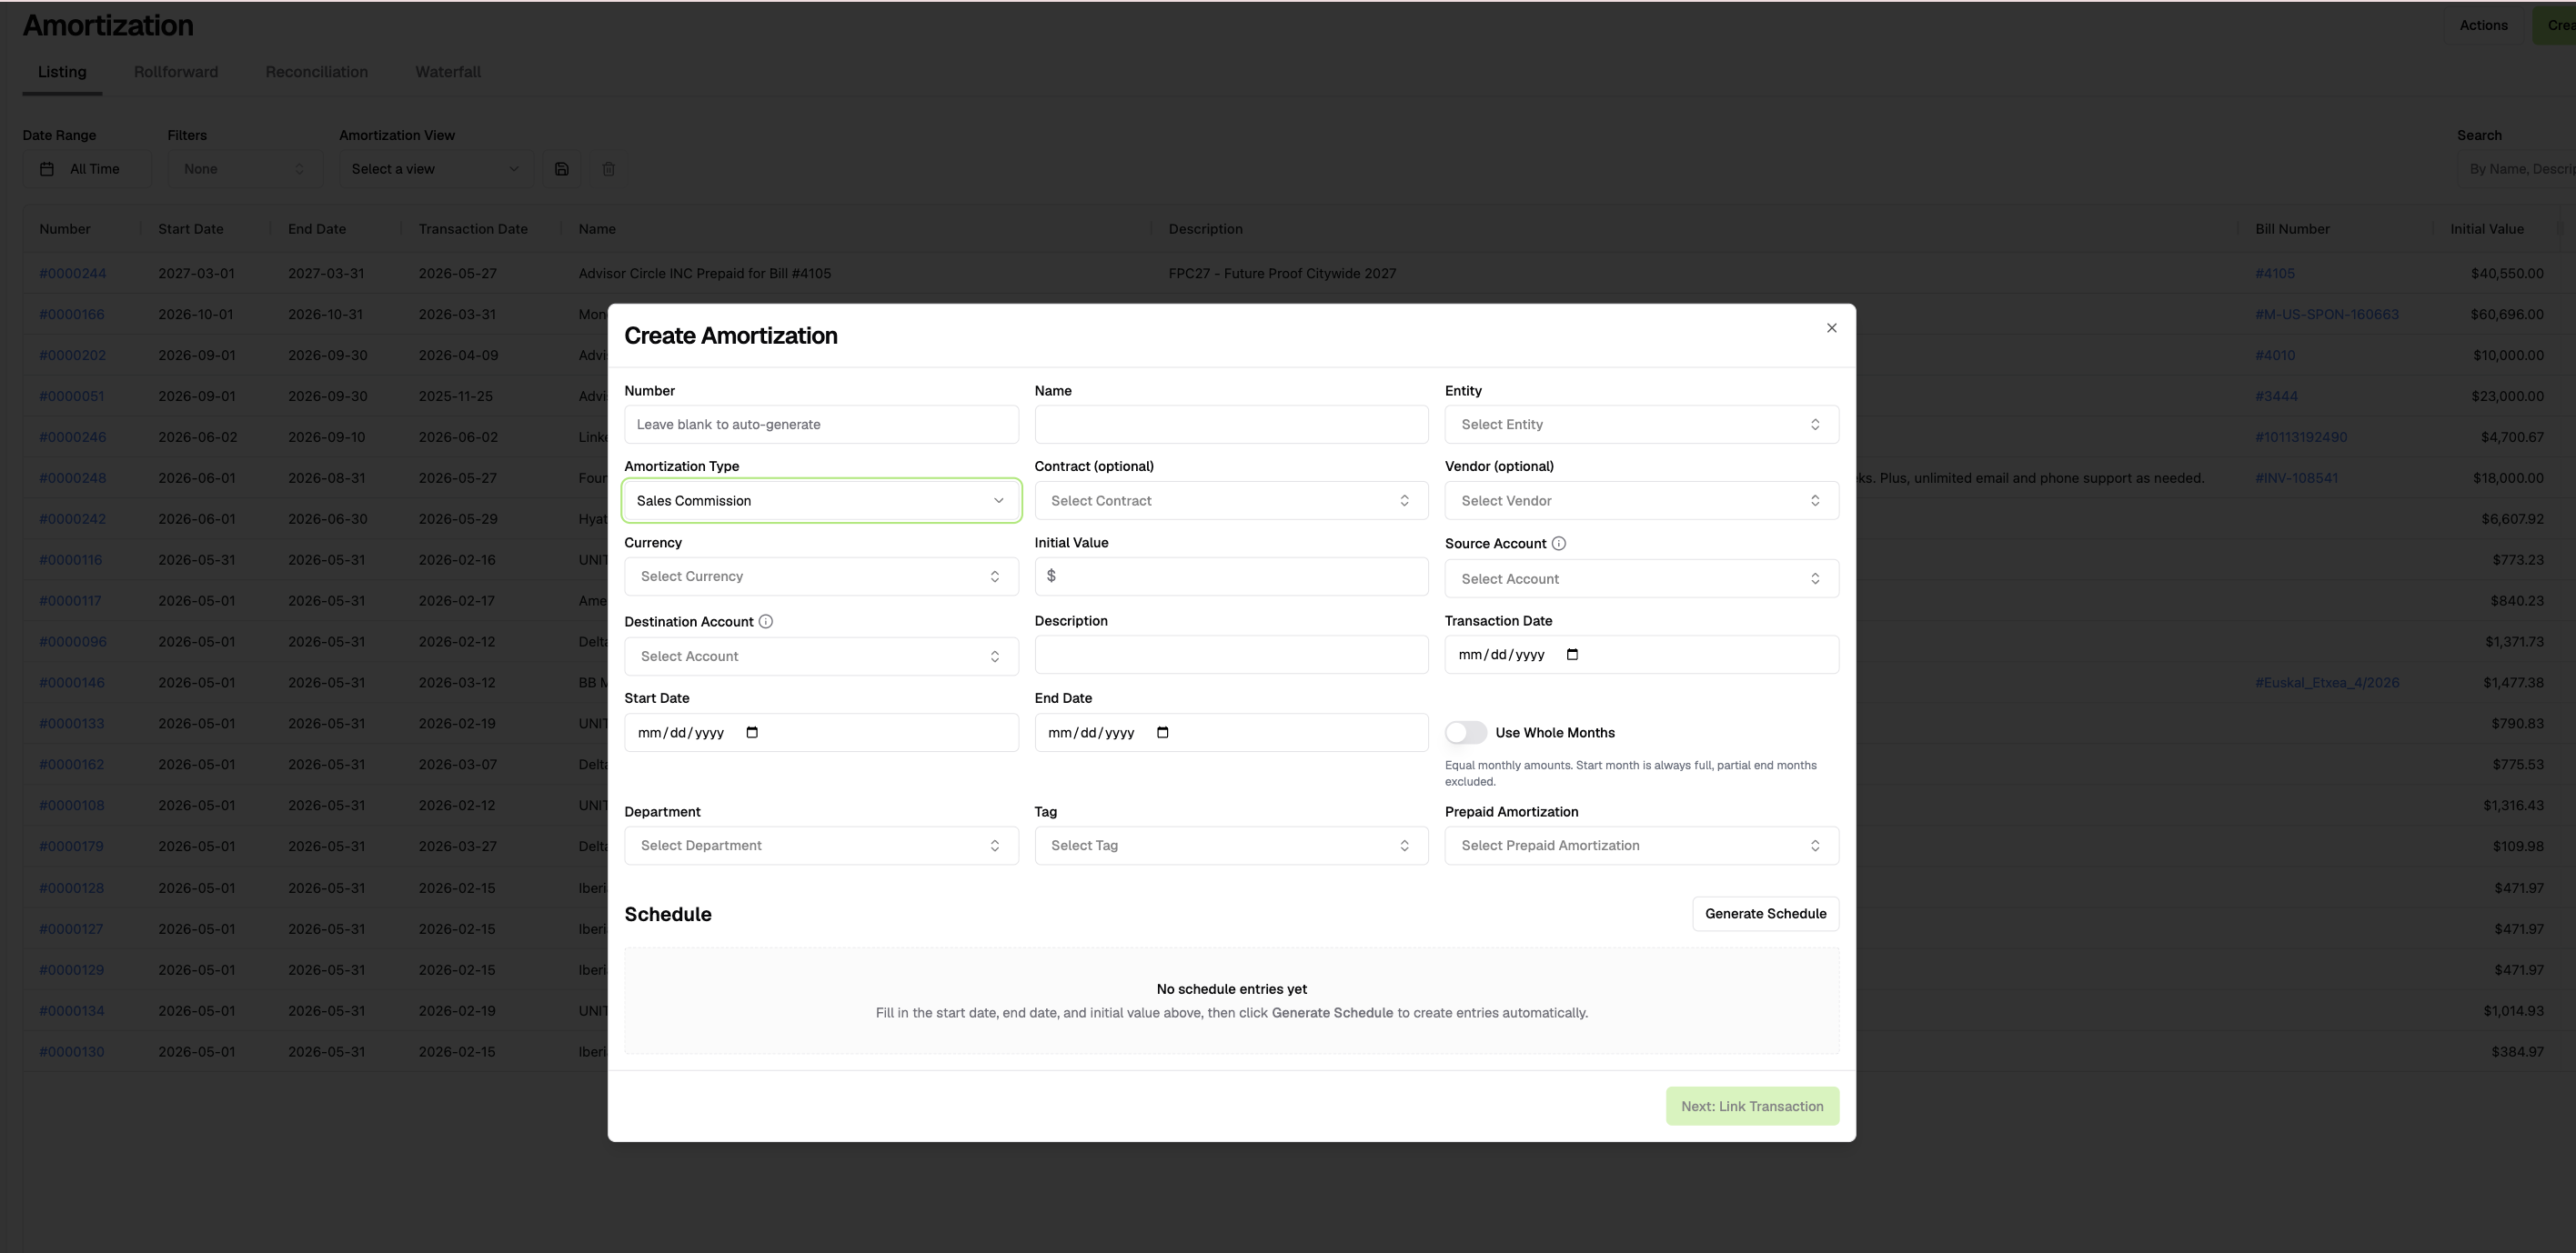Expand the Select Entity dropdown
Image resolution: width=2576 pixels, height=1253 pixels.
click(x=1641, y=425)
